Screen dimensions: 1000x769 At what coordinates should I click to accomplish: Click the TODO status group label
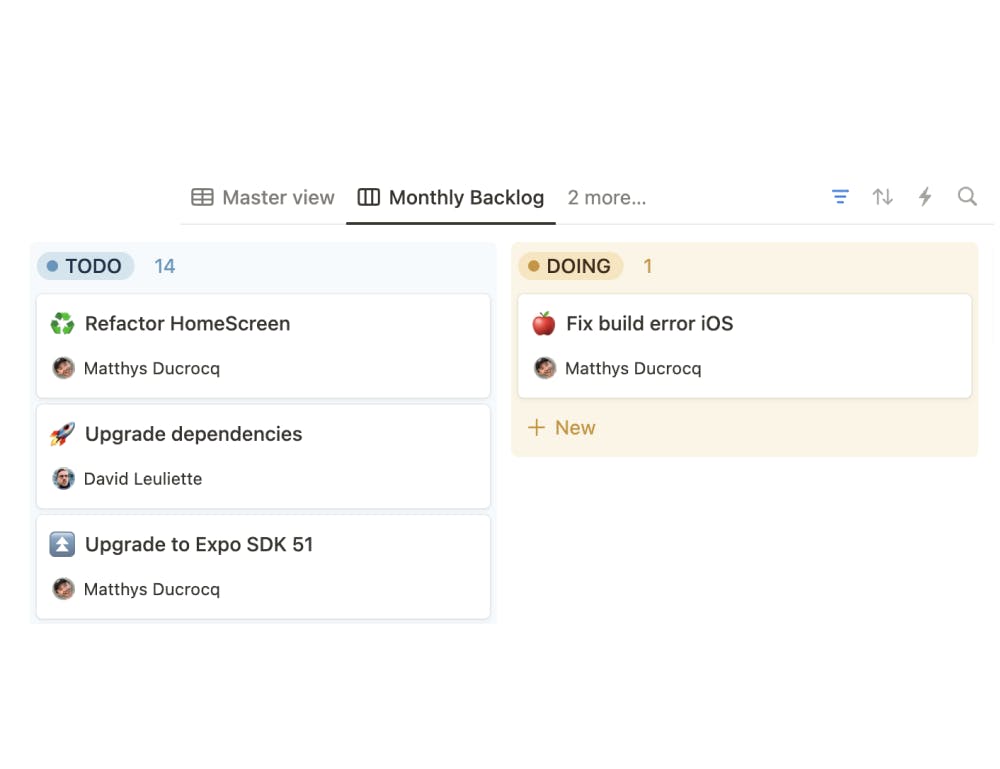[x=86, y=266]
